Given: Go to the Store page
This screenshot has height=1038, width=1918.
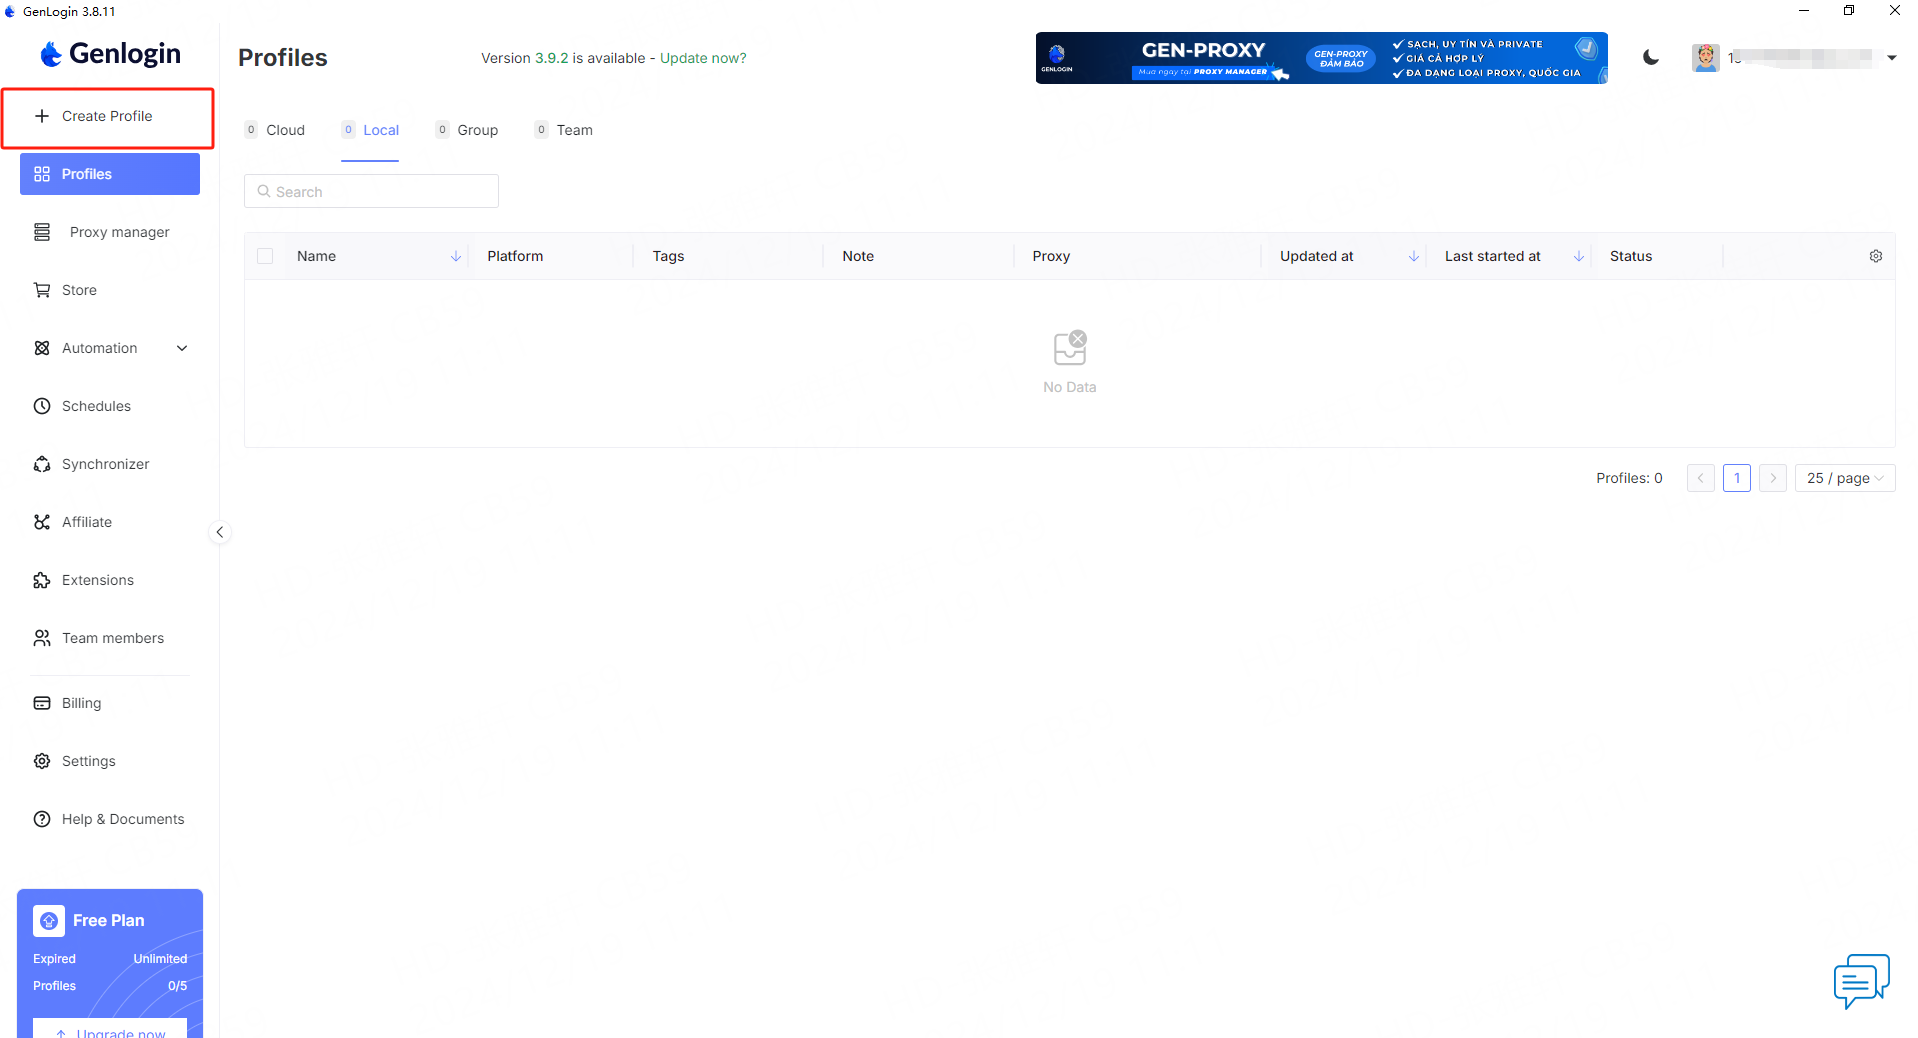Looking at the screenshot, I should (x=79, y=290).
